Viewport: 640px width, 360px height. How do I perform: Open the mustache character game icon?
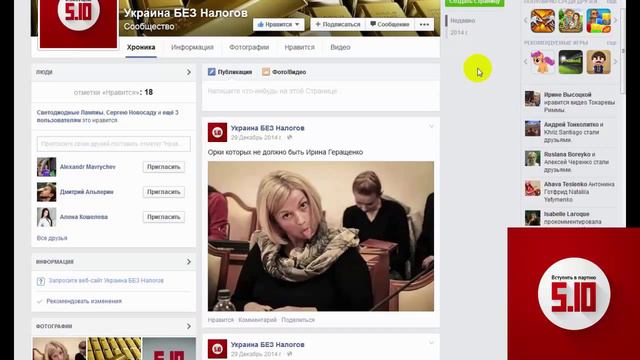tap(599, 62)
